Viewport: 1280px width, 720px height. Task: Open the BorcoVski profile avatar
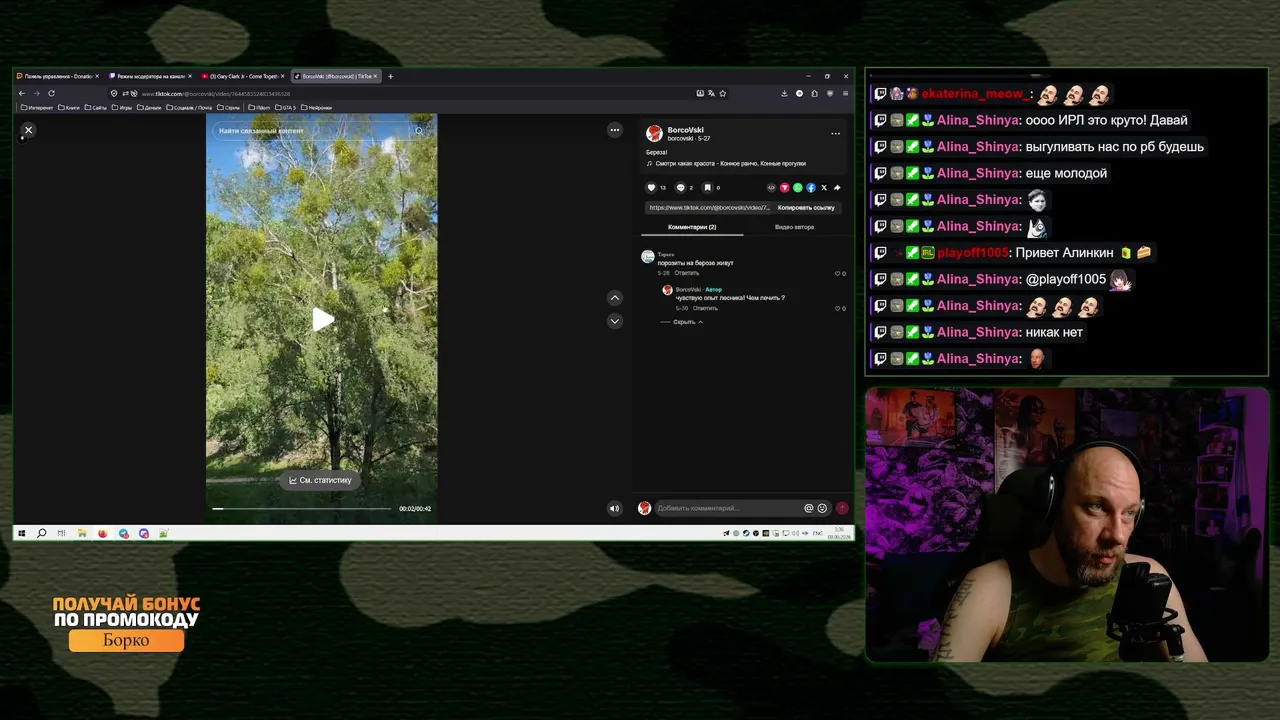(x=654, y=133)
